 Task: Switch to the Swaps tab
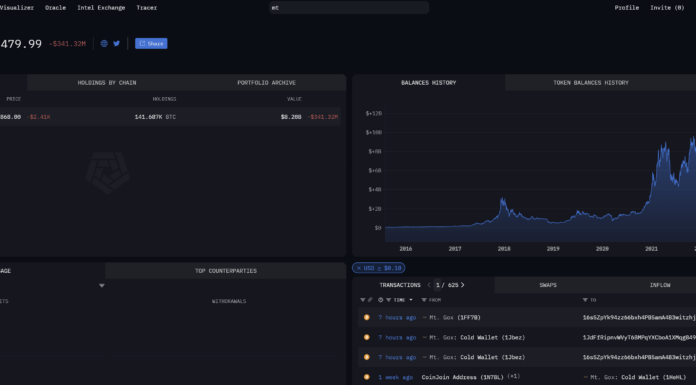point(548,285)
